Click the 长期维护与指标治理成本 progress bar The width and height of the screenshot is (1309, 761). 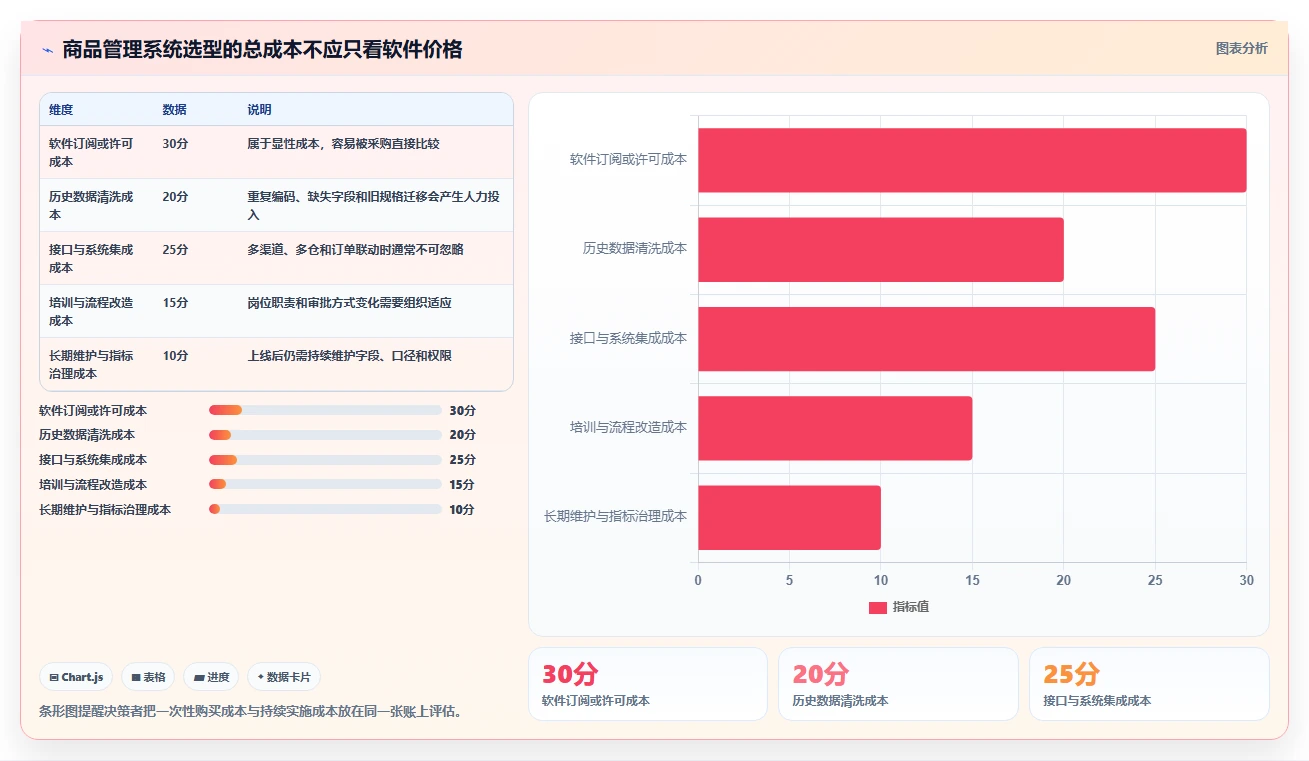(x=325, y=509)
